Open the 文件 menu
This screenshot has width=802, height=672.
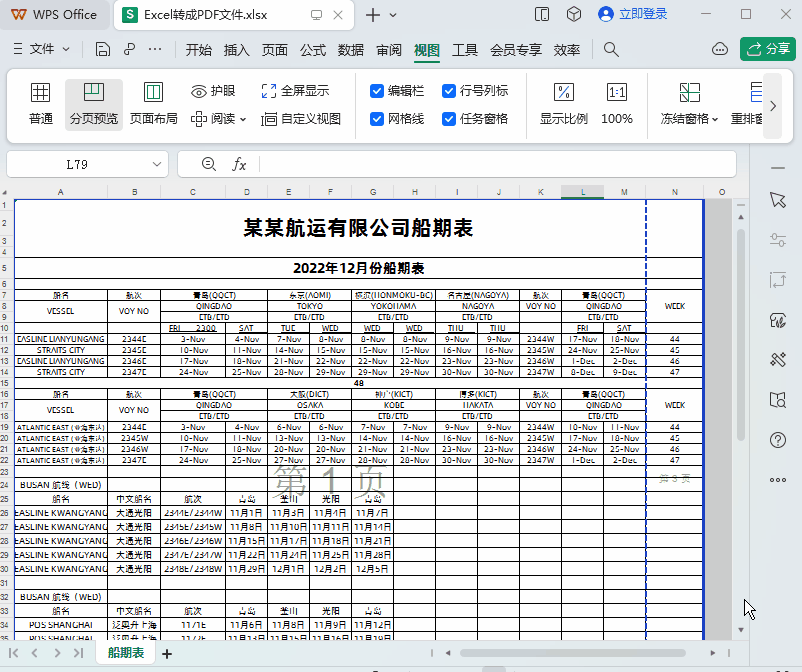coord(41,49)
